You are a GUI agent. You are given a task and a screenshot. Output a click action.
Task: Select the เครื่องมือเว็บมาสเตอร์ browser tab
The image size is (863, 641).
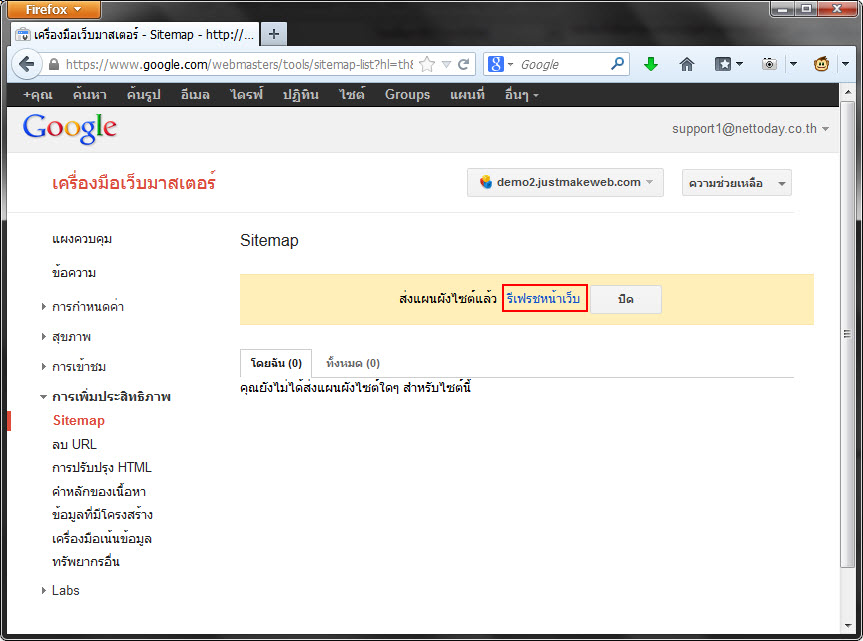tap(135, 35)
